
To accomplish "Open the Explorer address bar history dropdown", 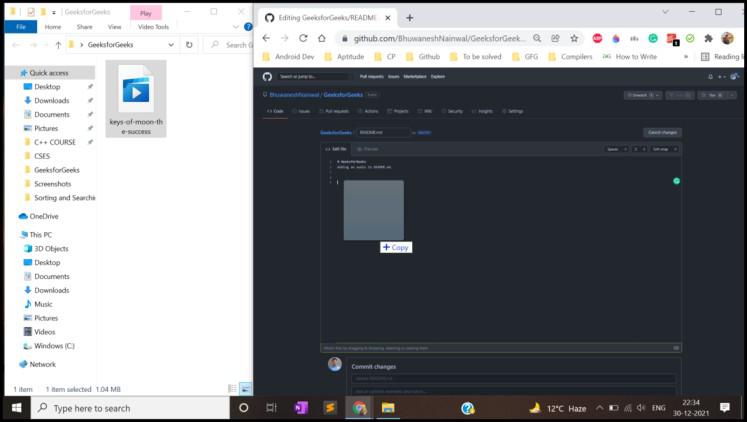I will coord(171,45).
